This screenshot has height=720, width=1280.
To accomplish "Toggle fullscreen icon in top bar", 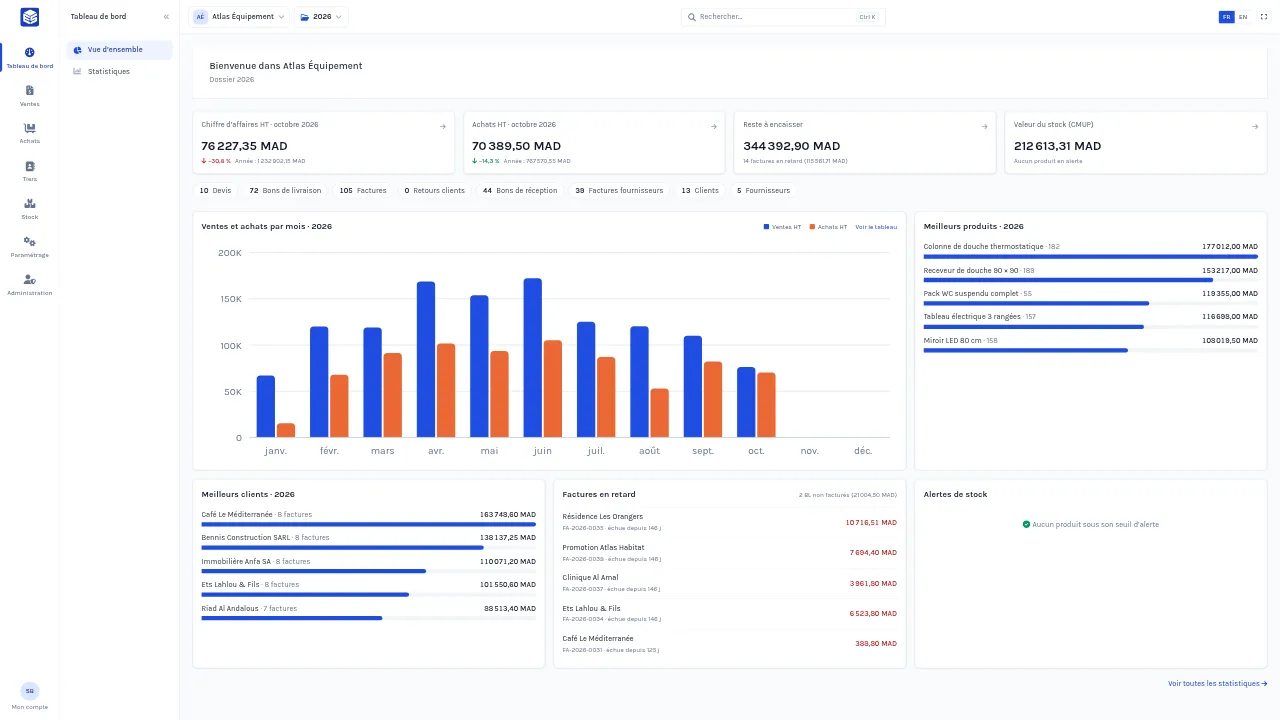I will [x=1263, y=17].
